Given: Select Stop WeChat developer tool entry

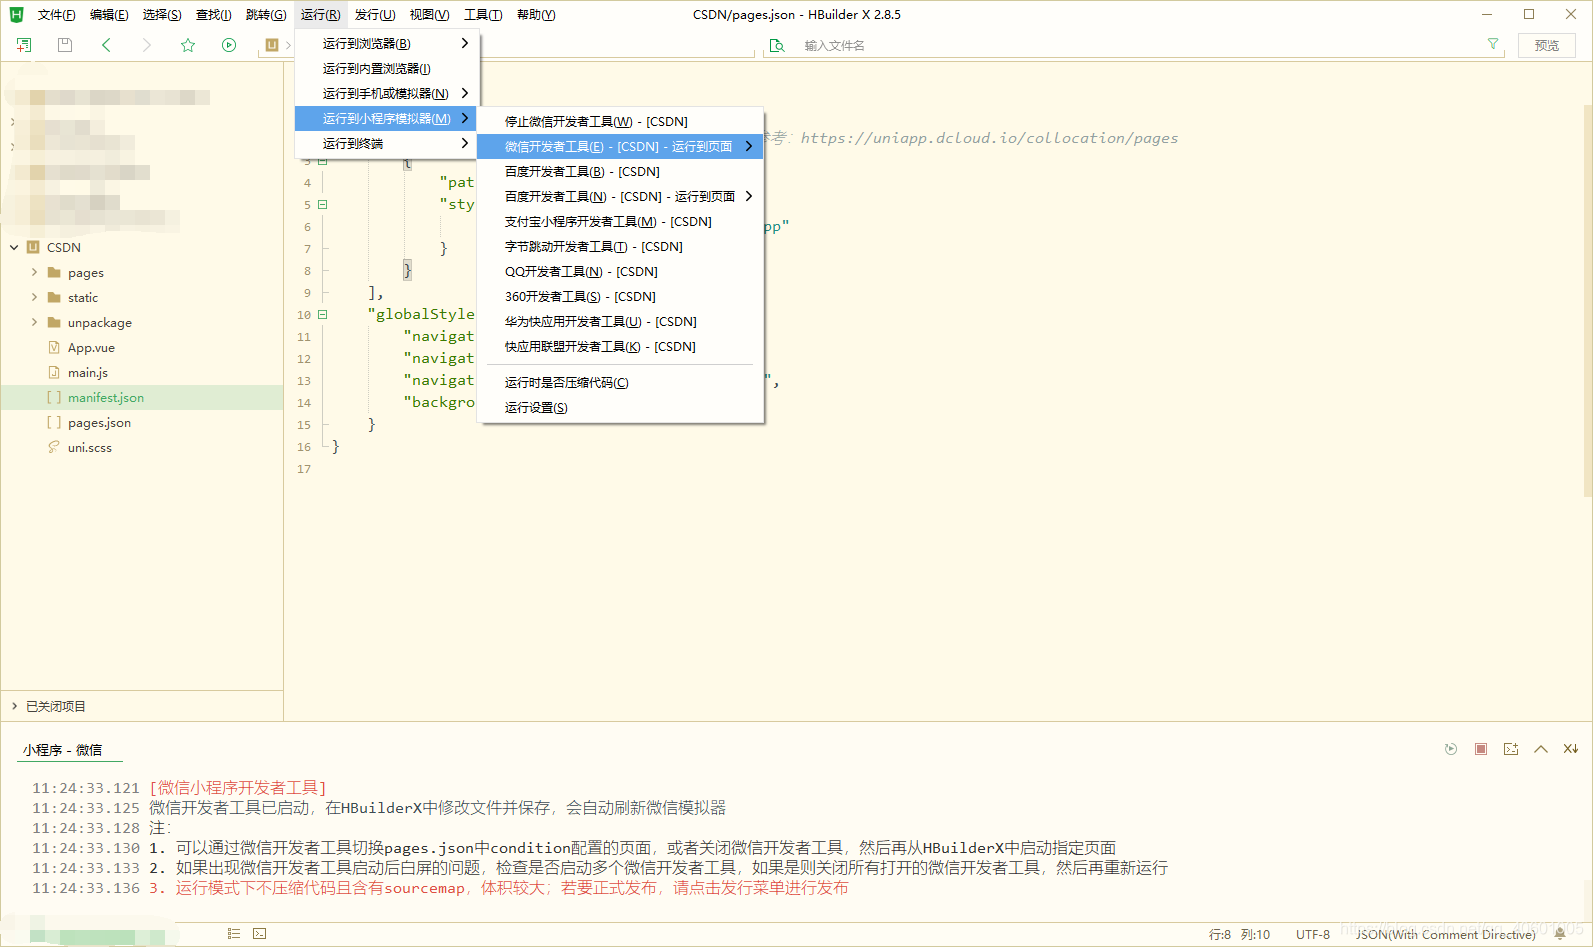Looking at the screenshot, I should tap(620, 121).
